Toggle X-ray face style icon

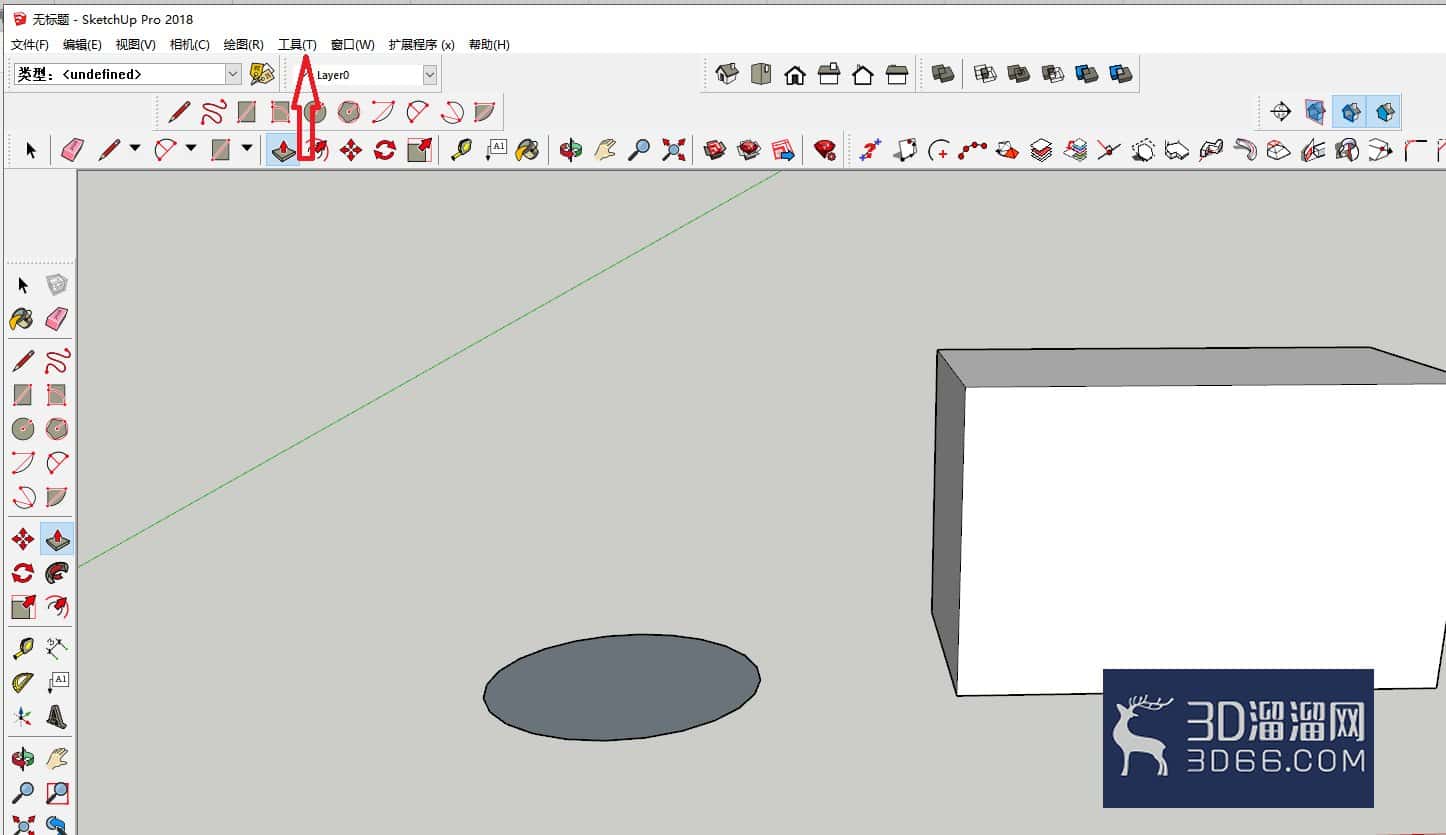click(943, 74)
